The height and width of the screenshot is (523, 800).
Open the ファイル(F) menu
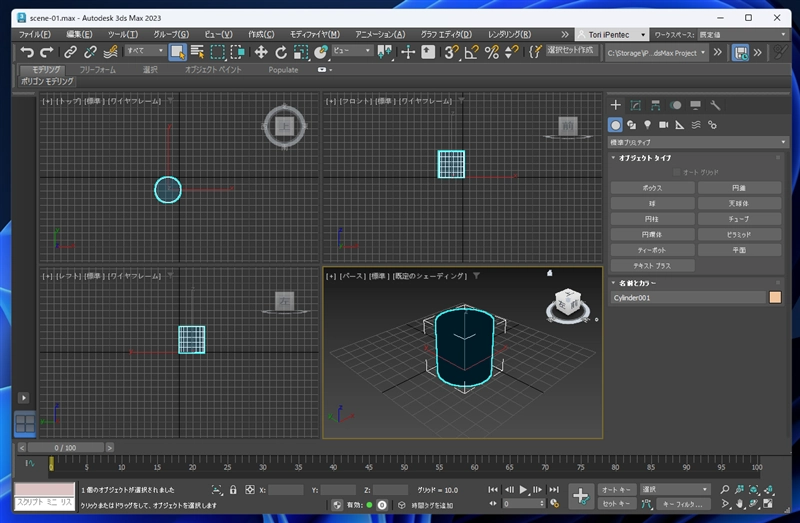click(x=35, y=35)
